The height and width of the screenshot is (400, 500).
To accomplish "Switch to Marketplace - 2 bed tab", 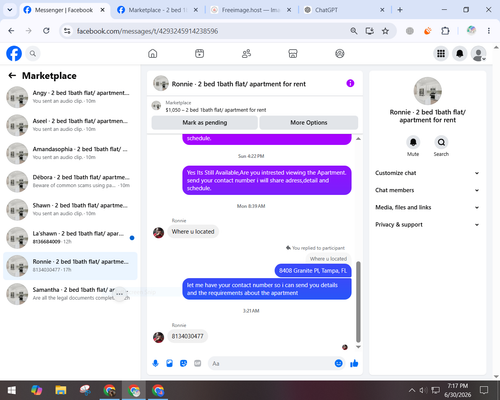I will [158, 10].
